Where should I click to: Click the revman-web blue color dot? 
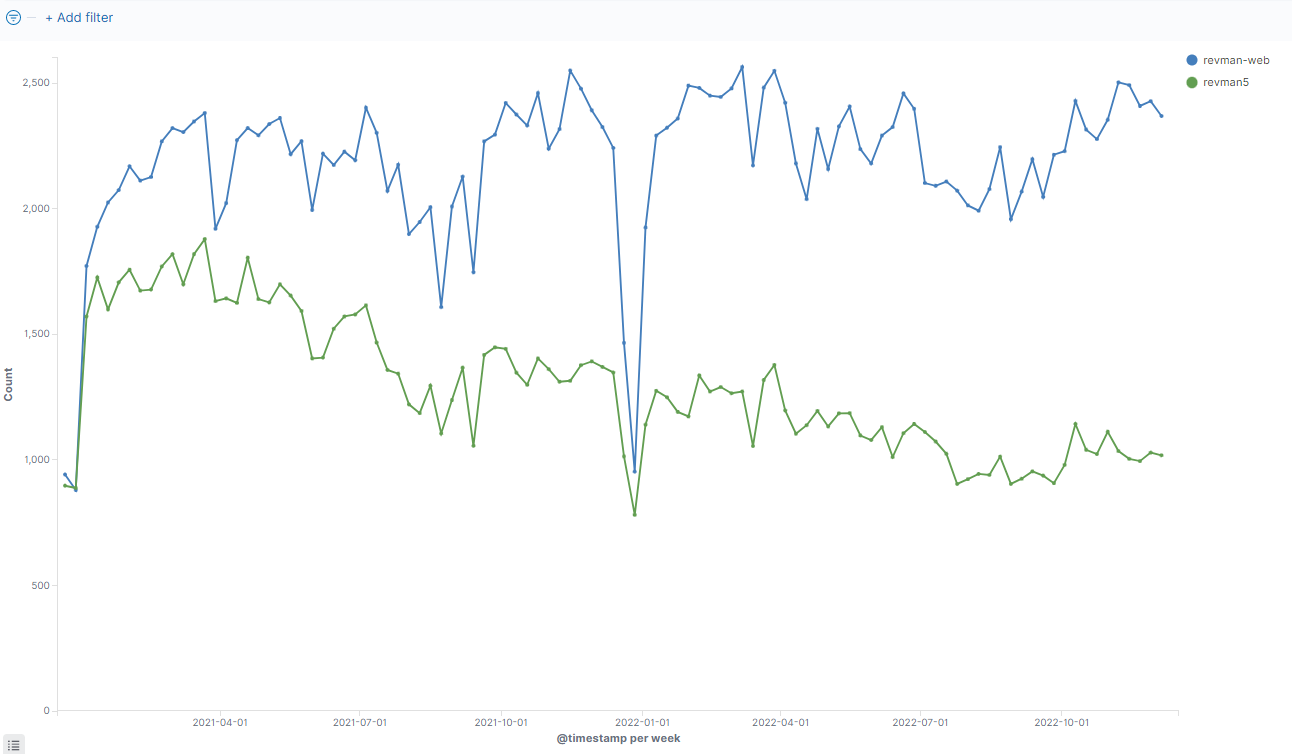1191,61
